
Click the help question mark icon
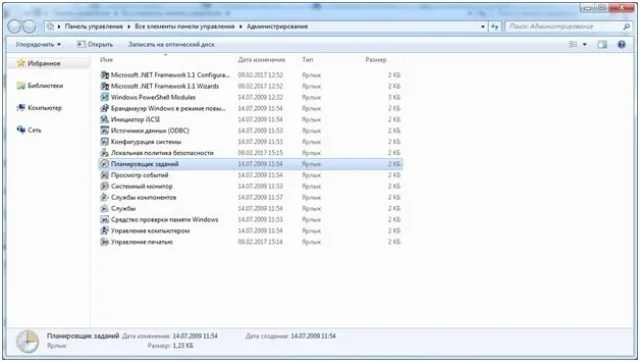pos(621,44)
